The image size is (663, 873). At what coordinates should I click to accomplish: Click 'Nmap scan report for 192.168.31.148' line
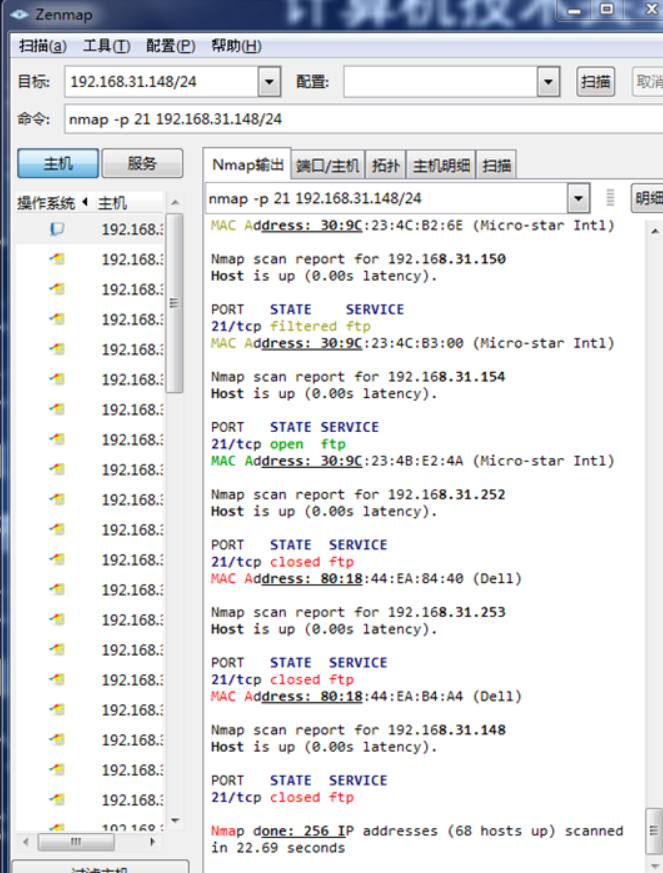click(358, 730)
